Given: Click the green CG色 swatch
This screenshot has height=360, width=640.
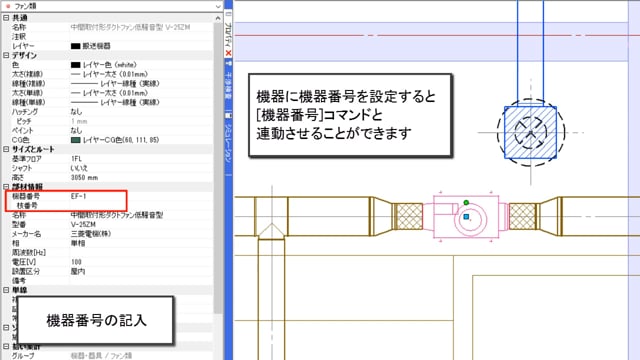Looking at the screenshot, I should (76, 140).
